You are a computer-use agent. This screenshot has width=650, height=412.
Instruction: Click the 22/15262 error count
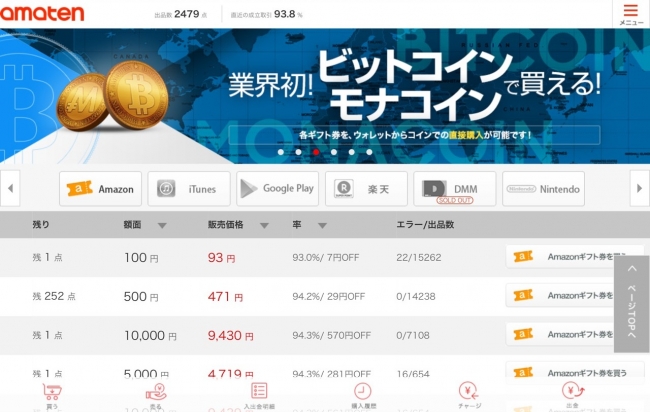click(419, 257)
